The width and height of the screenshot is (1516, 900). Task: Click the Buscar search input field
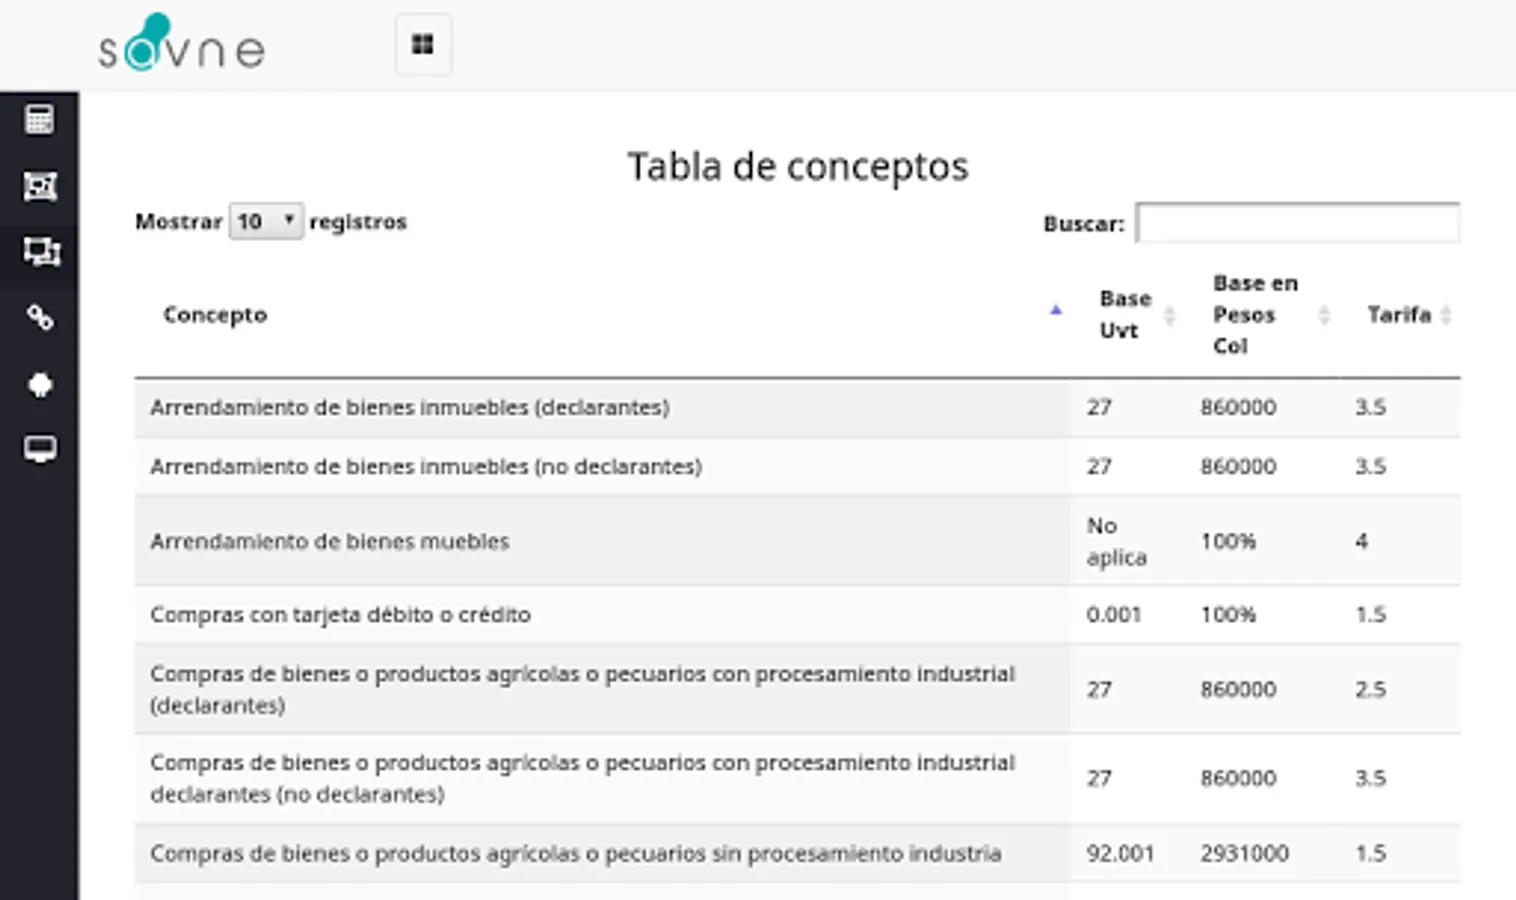pos(1297,223)
